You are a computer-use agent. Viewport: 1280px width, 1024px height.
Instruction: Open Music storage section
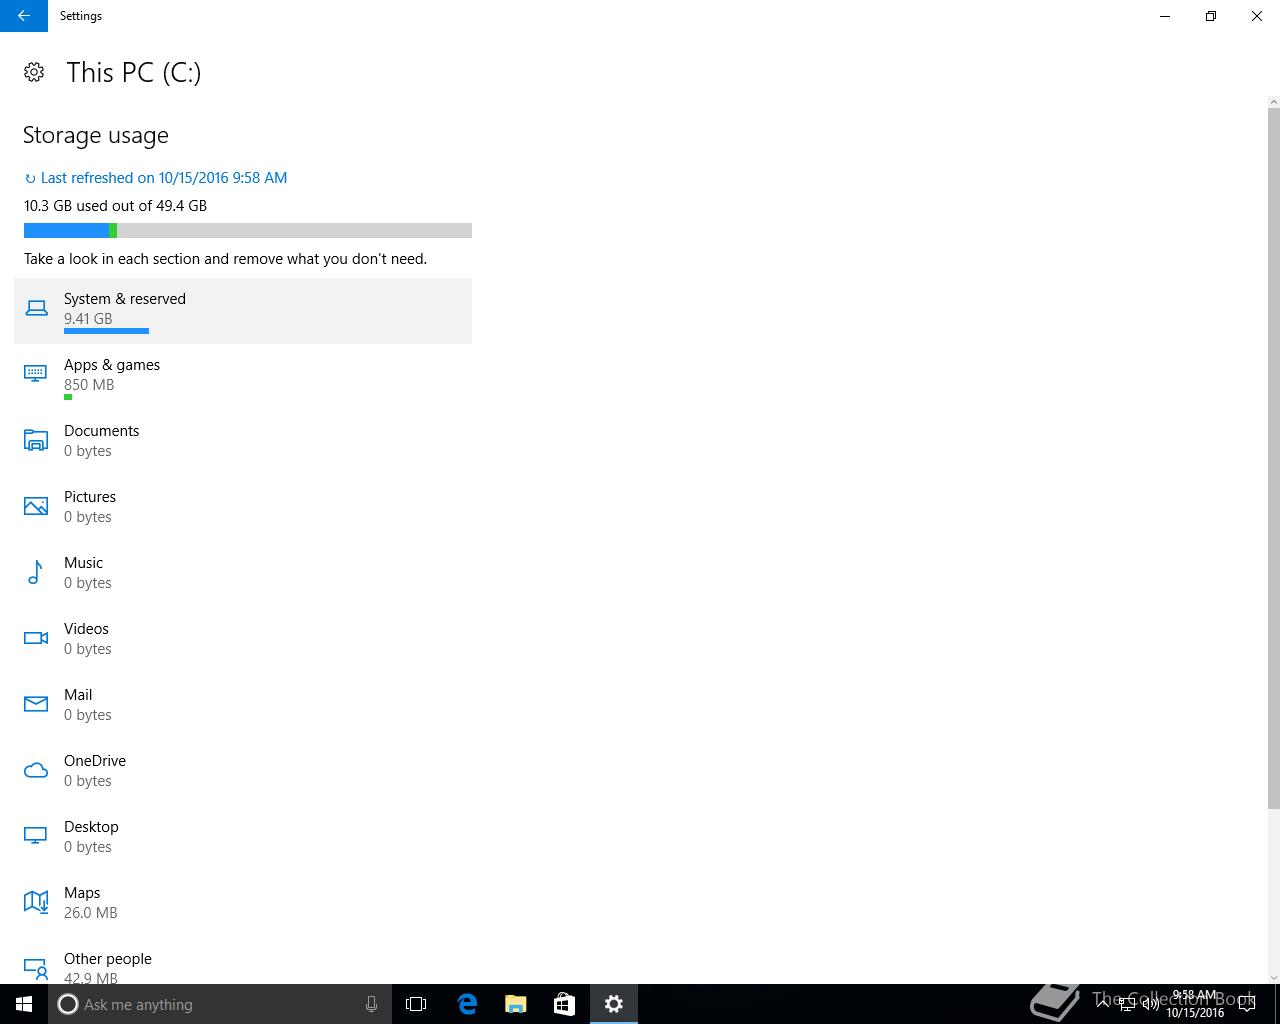click(243, 575)
